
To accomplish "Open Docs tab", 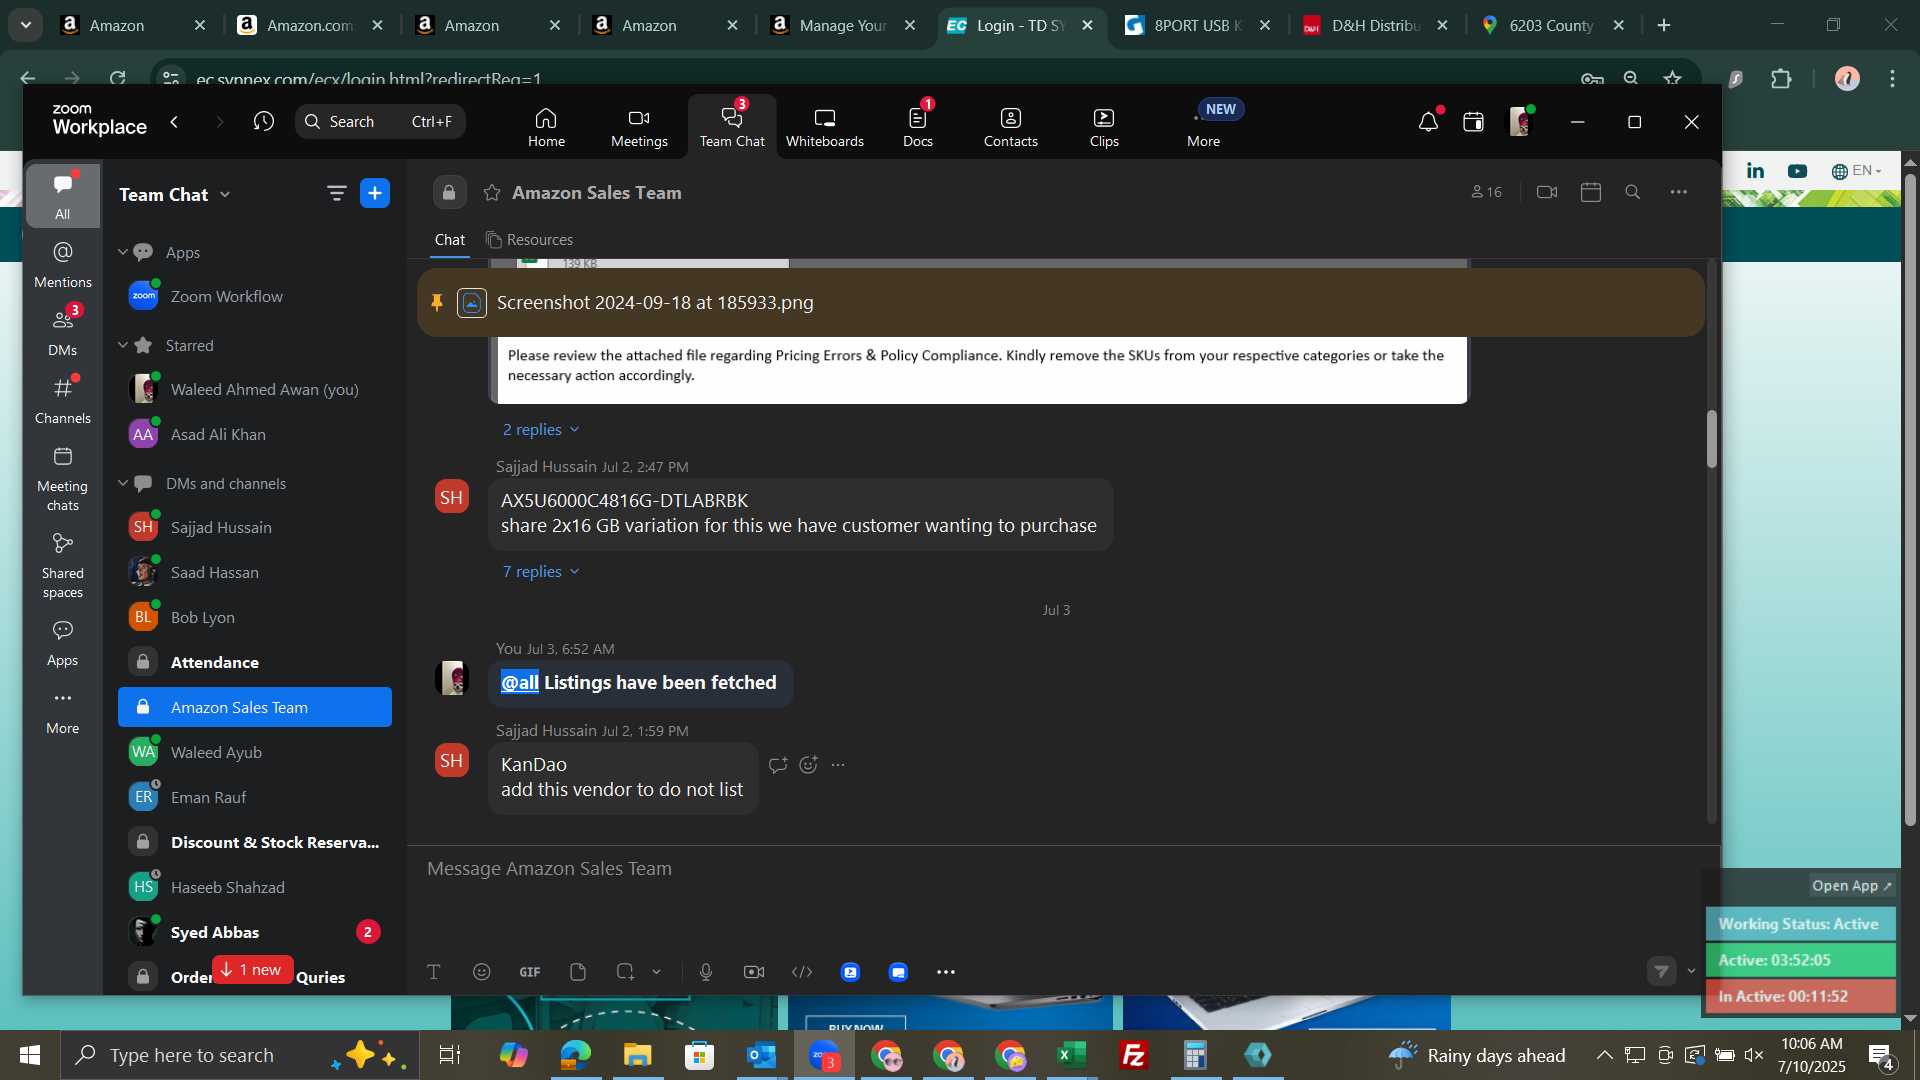I will pyautogui.click(x=917, y=127).
